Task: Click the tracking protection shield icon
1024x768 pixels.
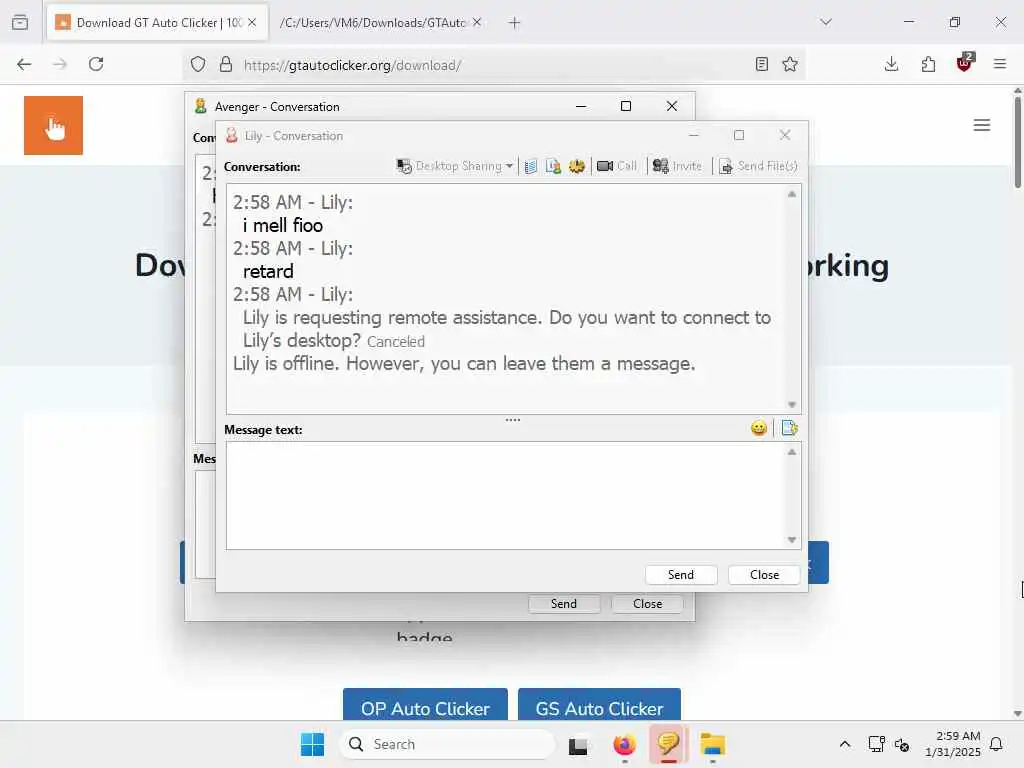Action: point(198,64)
